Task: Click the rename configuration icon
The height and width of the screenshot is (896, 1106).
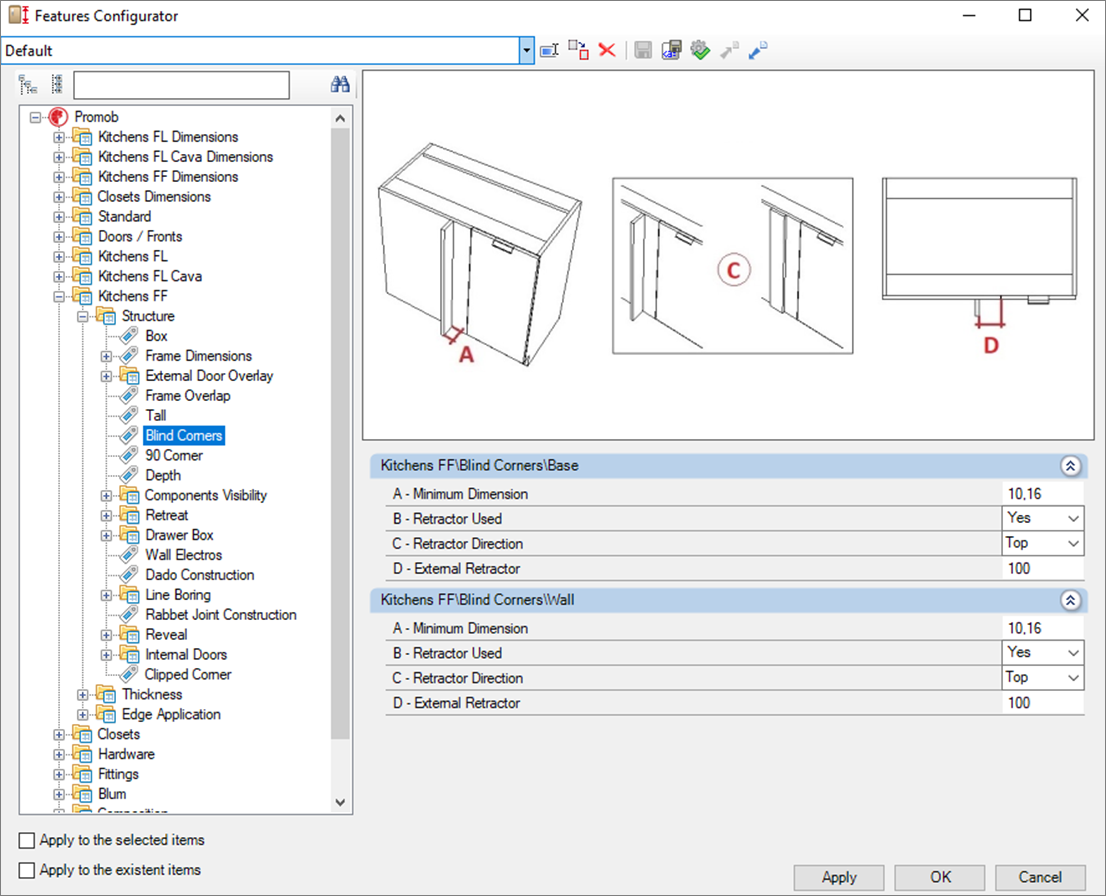Action: [549, 50]
